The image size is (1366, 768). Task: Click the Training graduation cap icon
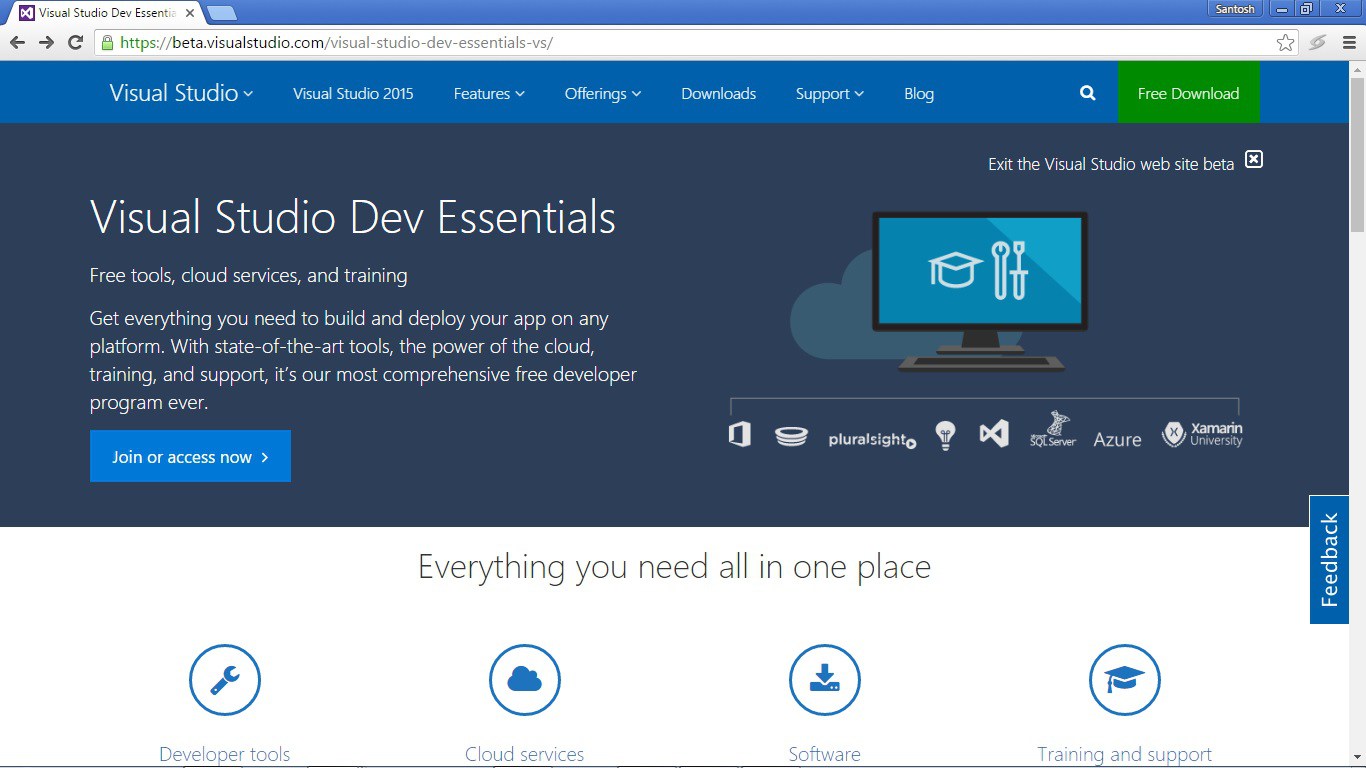1125,680
